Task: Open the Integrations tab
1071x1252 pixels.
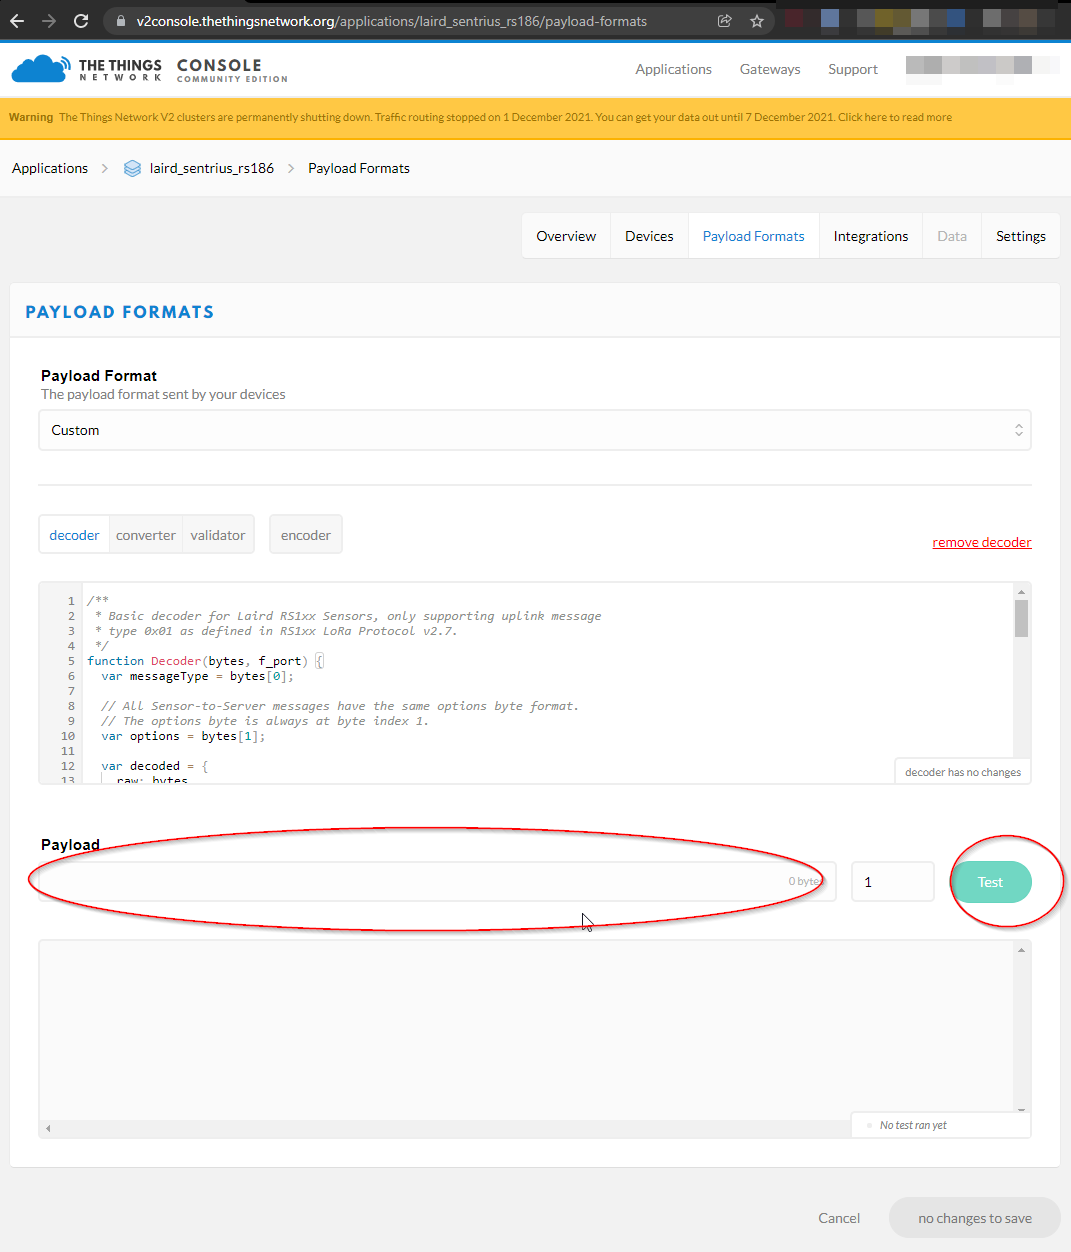Action: (x=870, y=236)
